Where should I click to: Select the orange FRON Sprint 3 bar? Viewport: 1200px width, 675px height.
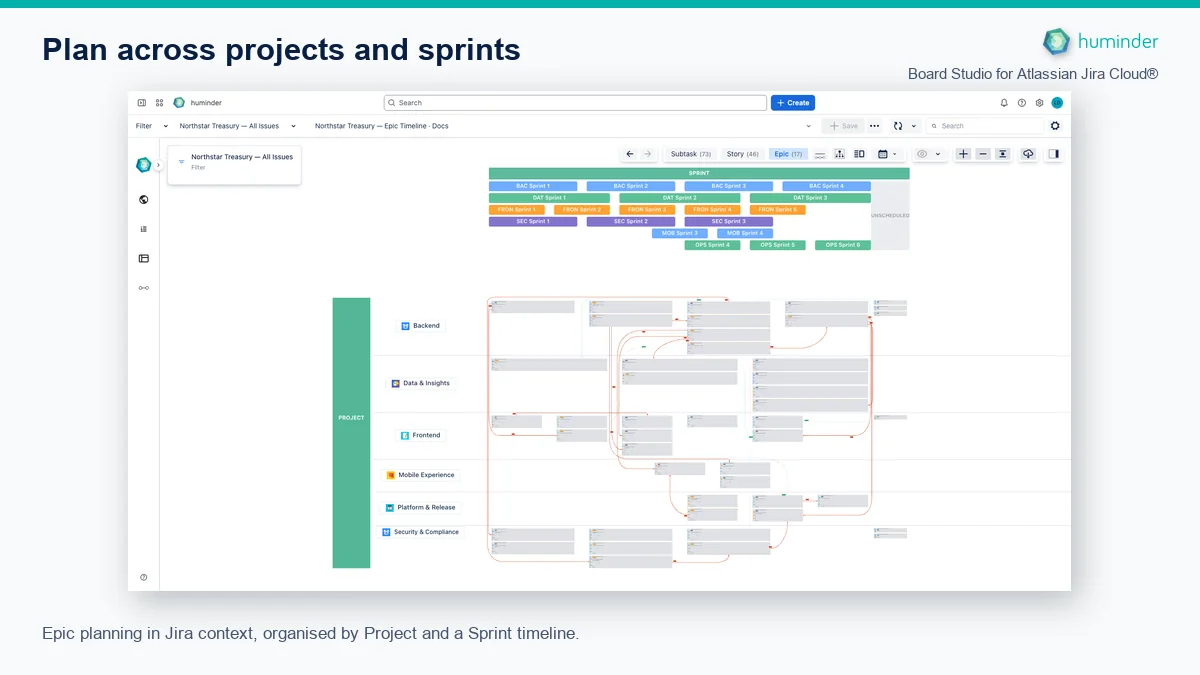(x=647, y=210)
